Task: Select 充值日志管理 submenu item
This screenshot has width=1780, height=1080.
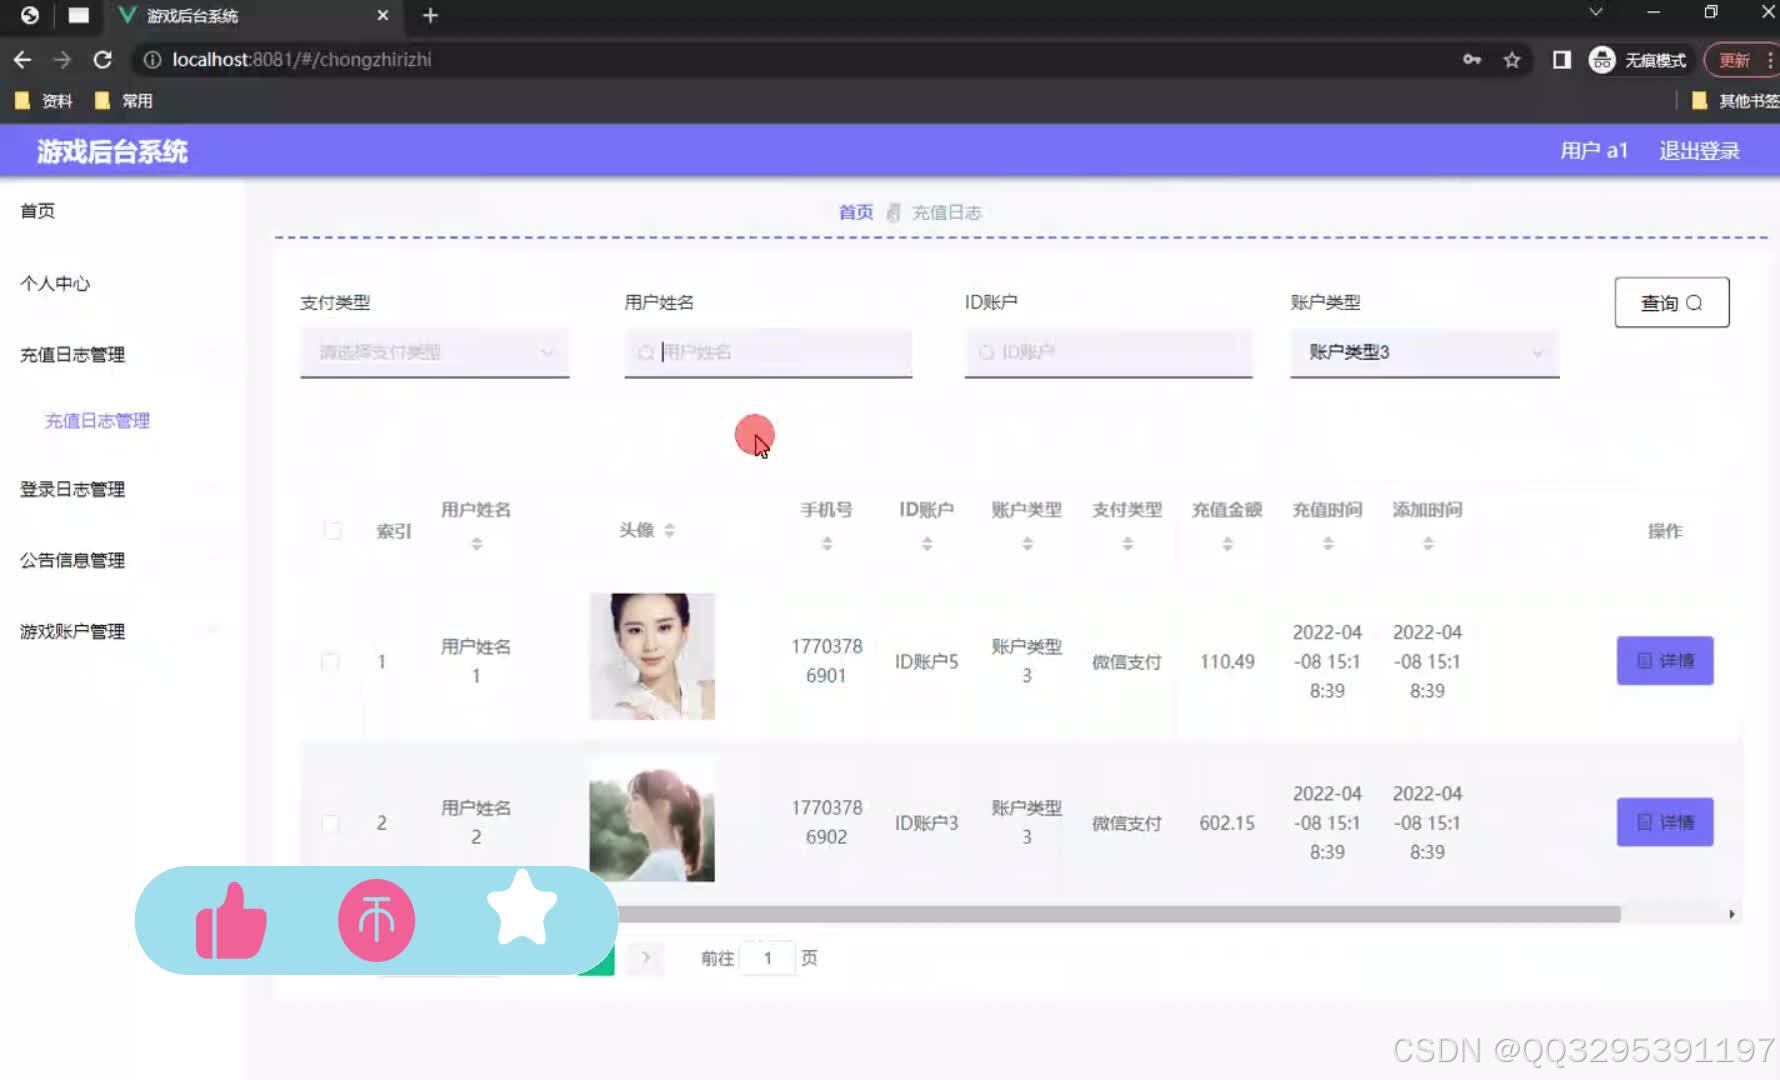Action: 97,421
